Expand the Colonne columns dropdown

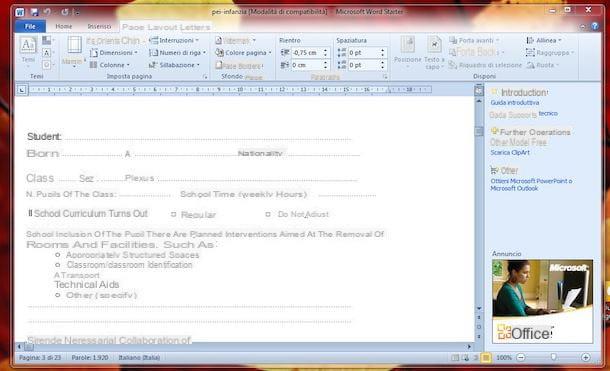point(110,65)
